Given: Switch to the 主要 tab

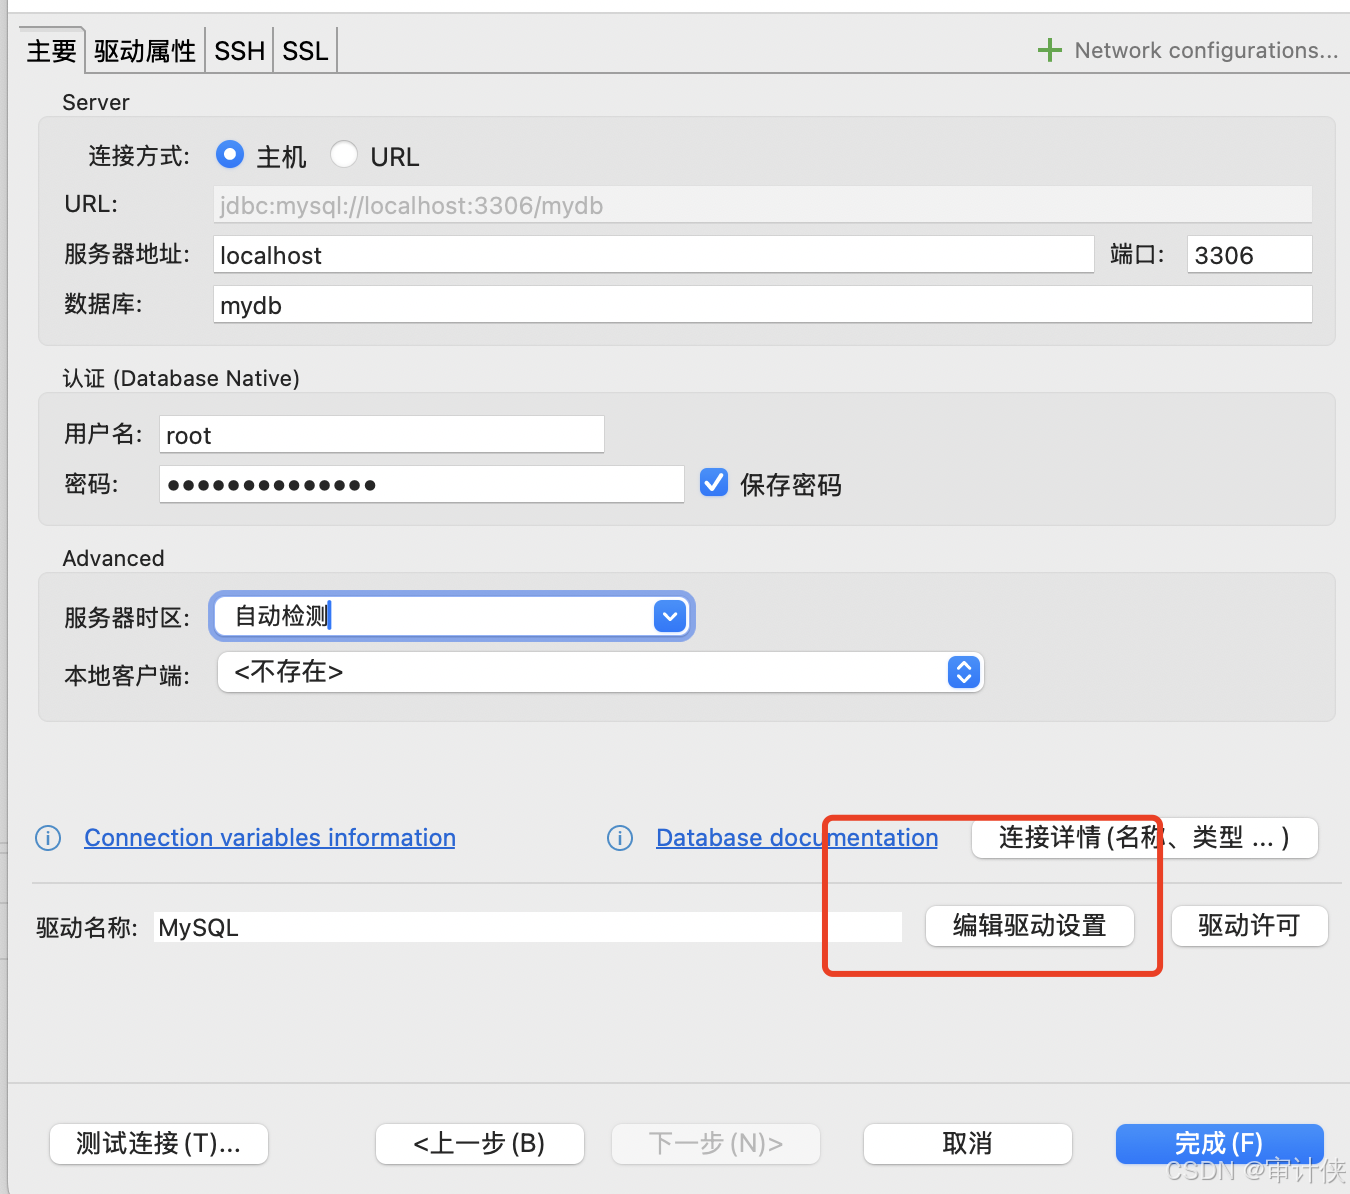Looking at the screenshot, I should point(51,51).
